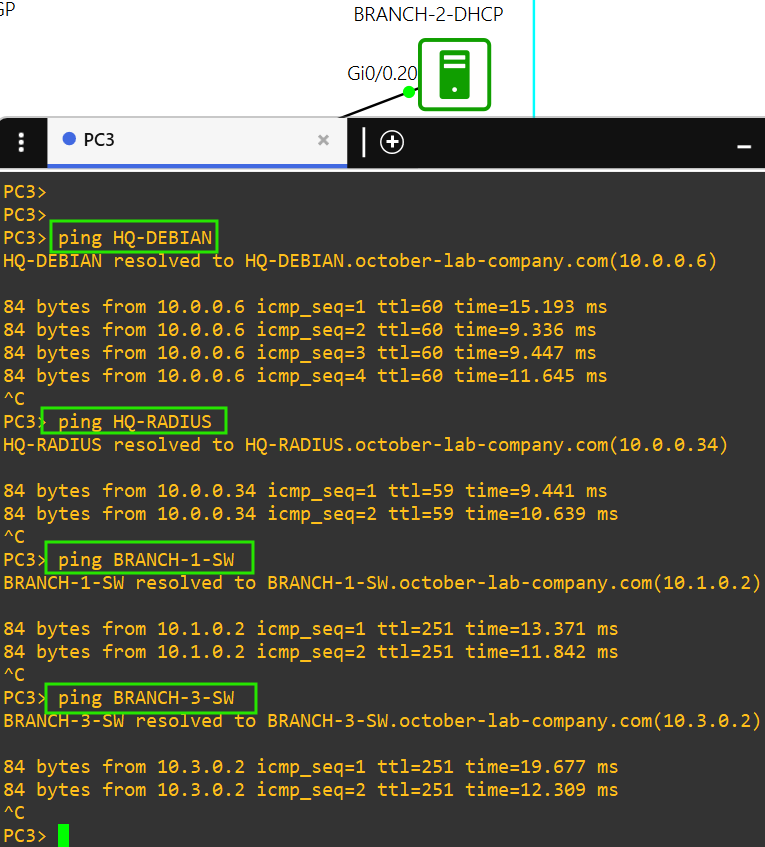Click the icmp_seq=4 reply from 10.0.0.6
This screenshot has width=765, height=847.
(x=305, y=376)
